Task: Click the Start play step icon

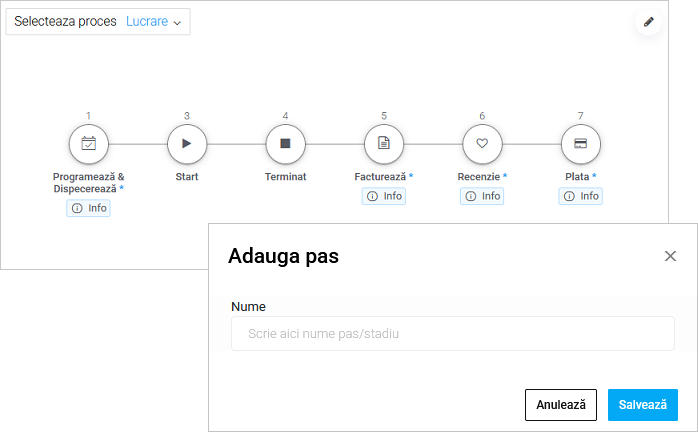Action: (187, 144)
